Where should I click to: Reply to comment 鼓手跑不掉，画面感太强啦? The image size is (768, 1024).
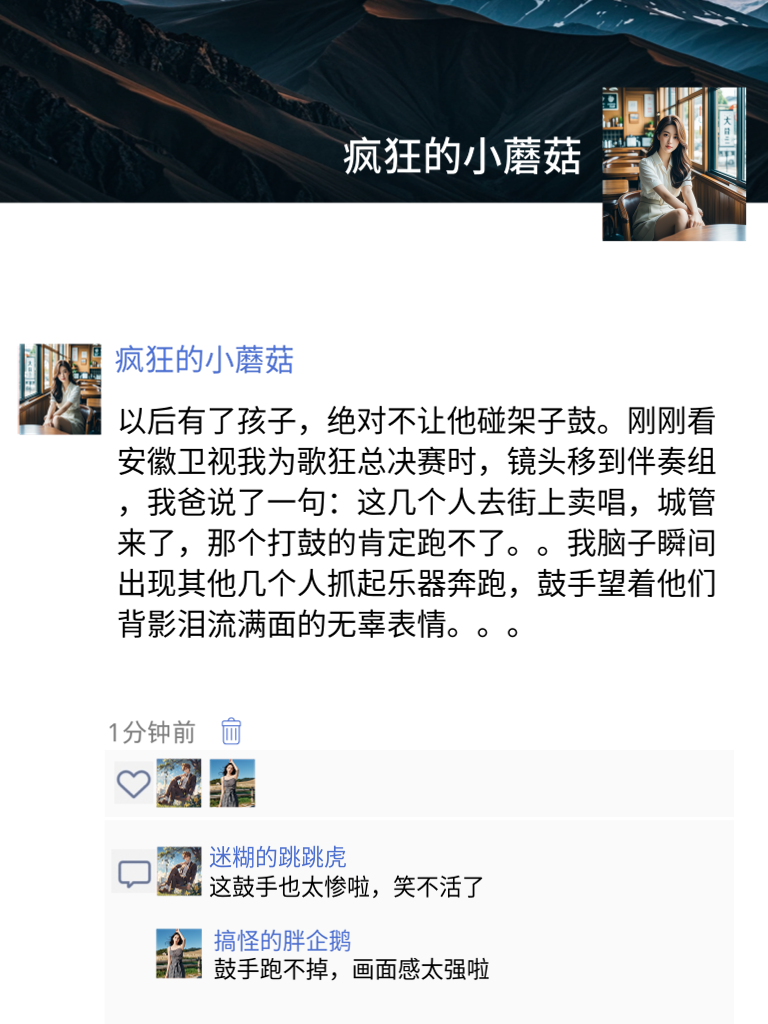pos(351,969)
